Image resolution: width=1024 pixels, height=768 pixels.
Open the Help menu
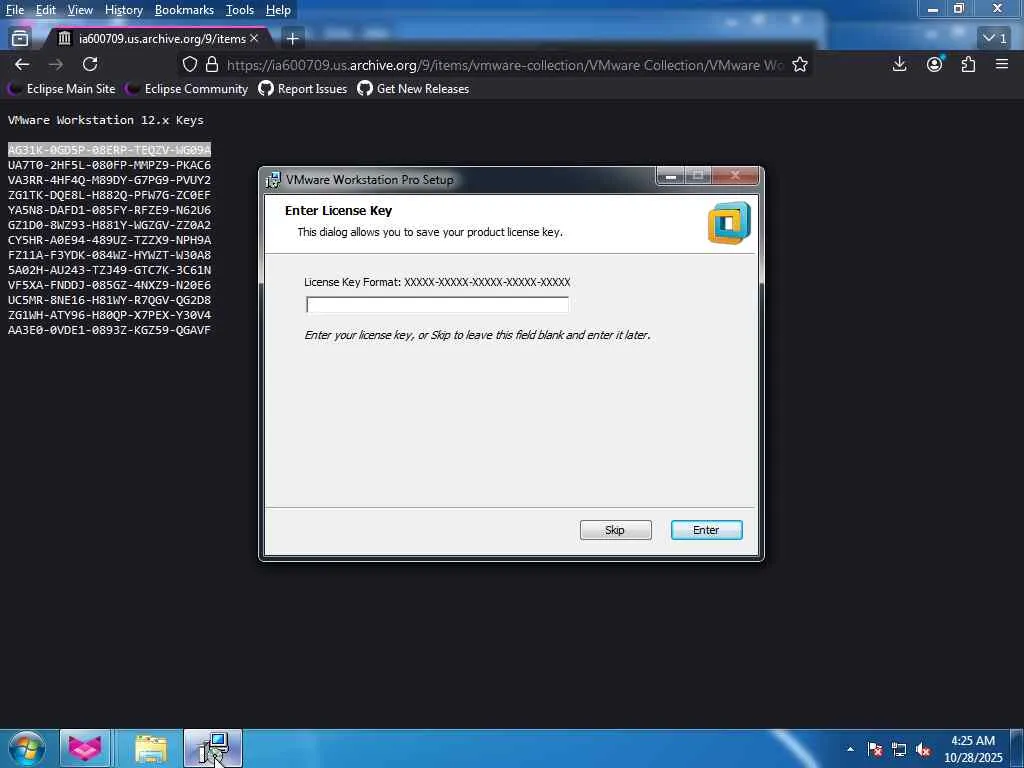[278, 10]
